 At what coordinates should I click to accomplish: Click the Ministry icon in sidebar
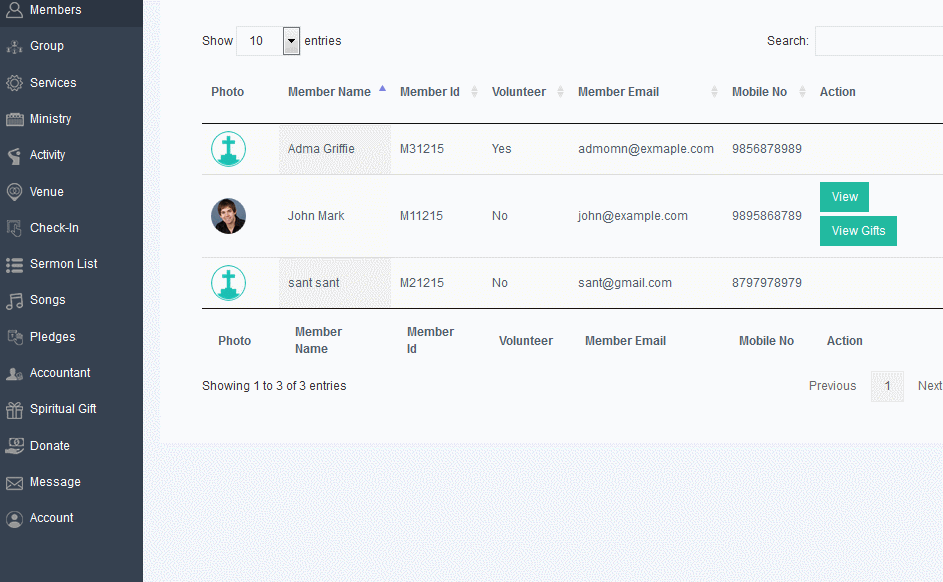14,119
